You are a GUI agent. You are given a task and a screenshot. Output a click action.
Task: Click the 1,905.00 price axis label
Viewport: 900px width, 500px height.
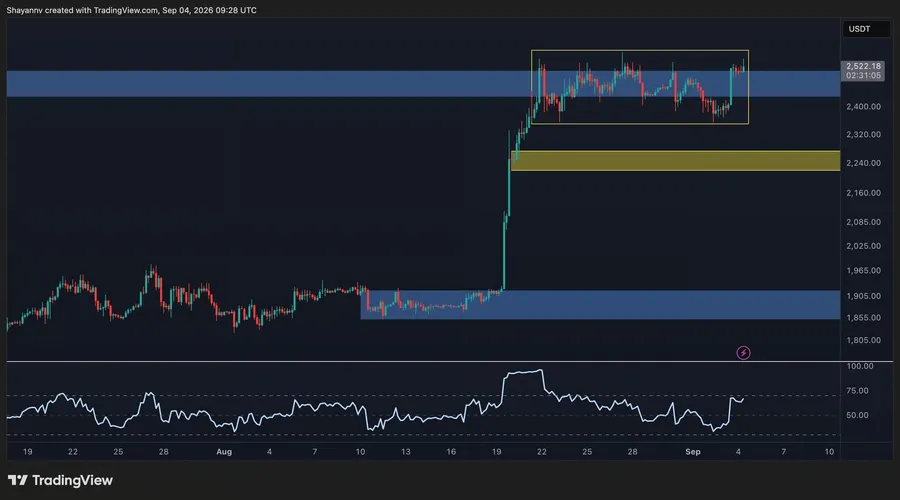pyautogui.click(x=863, y=296)
